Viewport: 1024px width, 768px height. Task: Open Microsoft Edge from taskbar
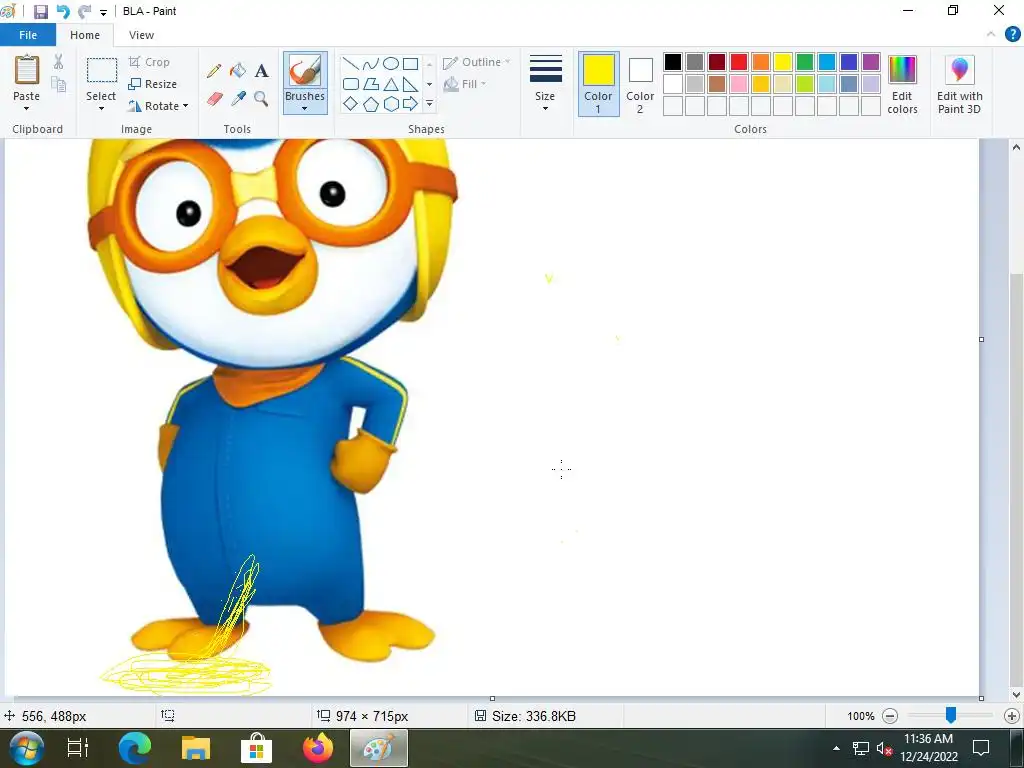coord(135,748)
